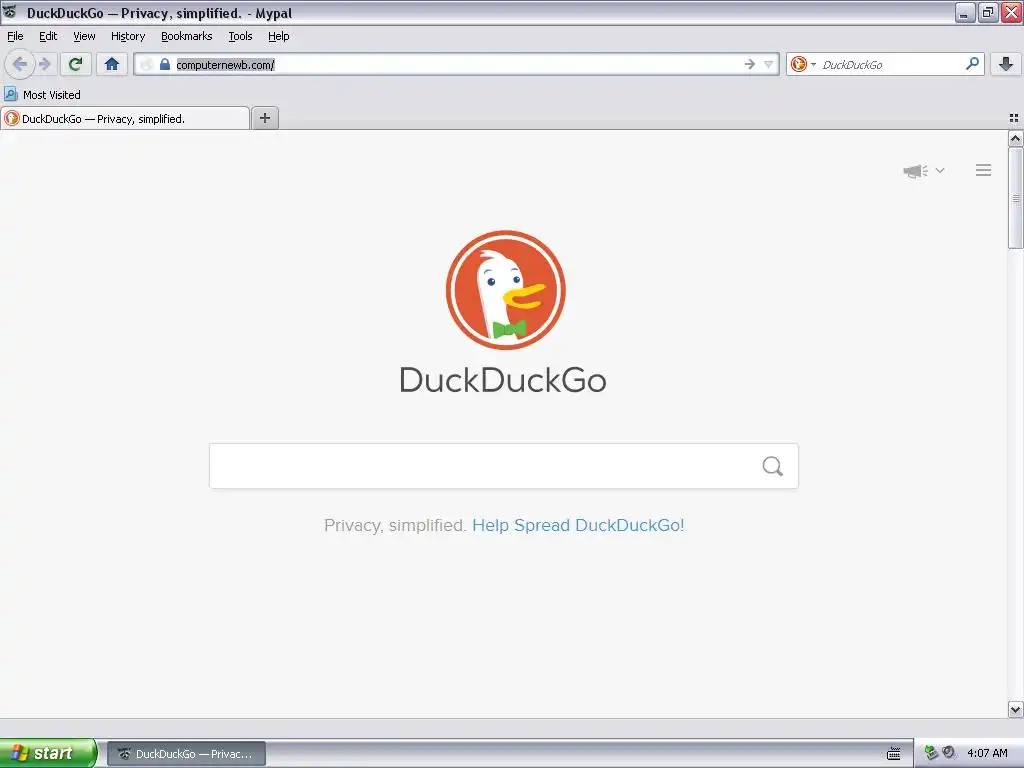Screen dimensions: 1024x768
Task: Open the Windows Start menu
Action: [x=48, y=753]
